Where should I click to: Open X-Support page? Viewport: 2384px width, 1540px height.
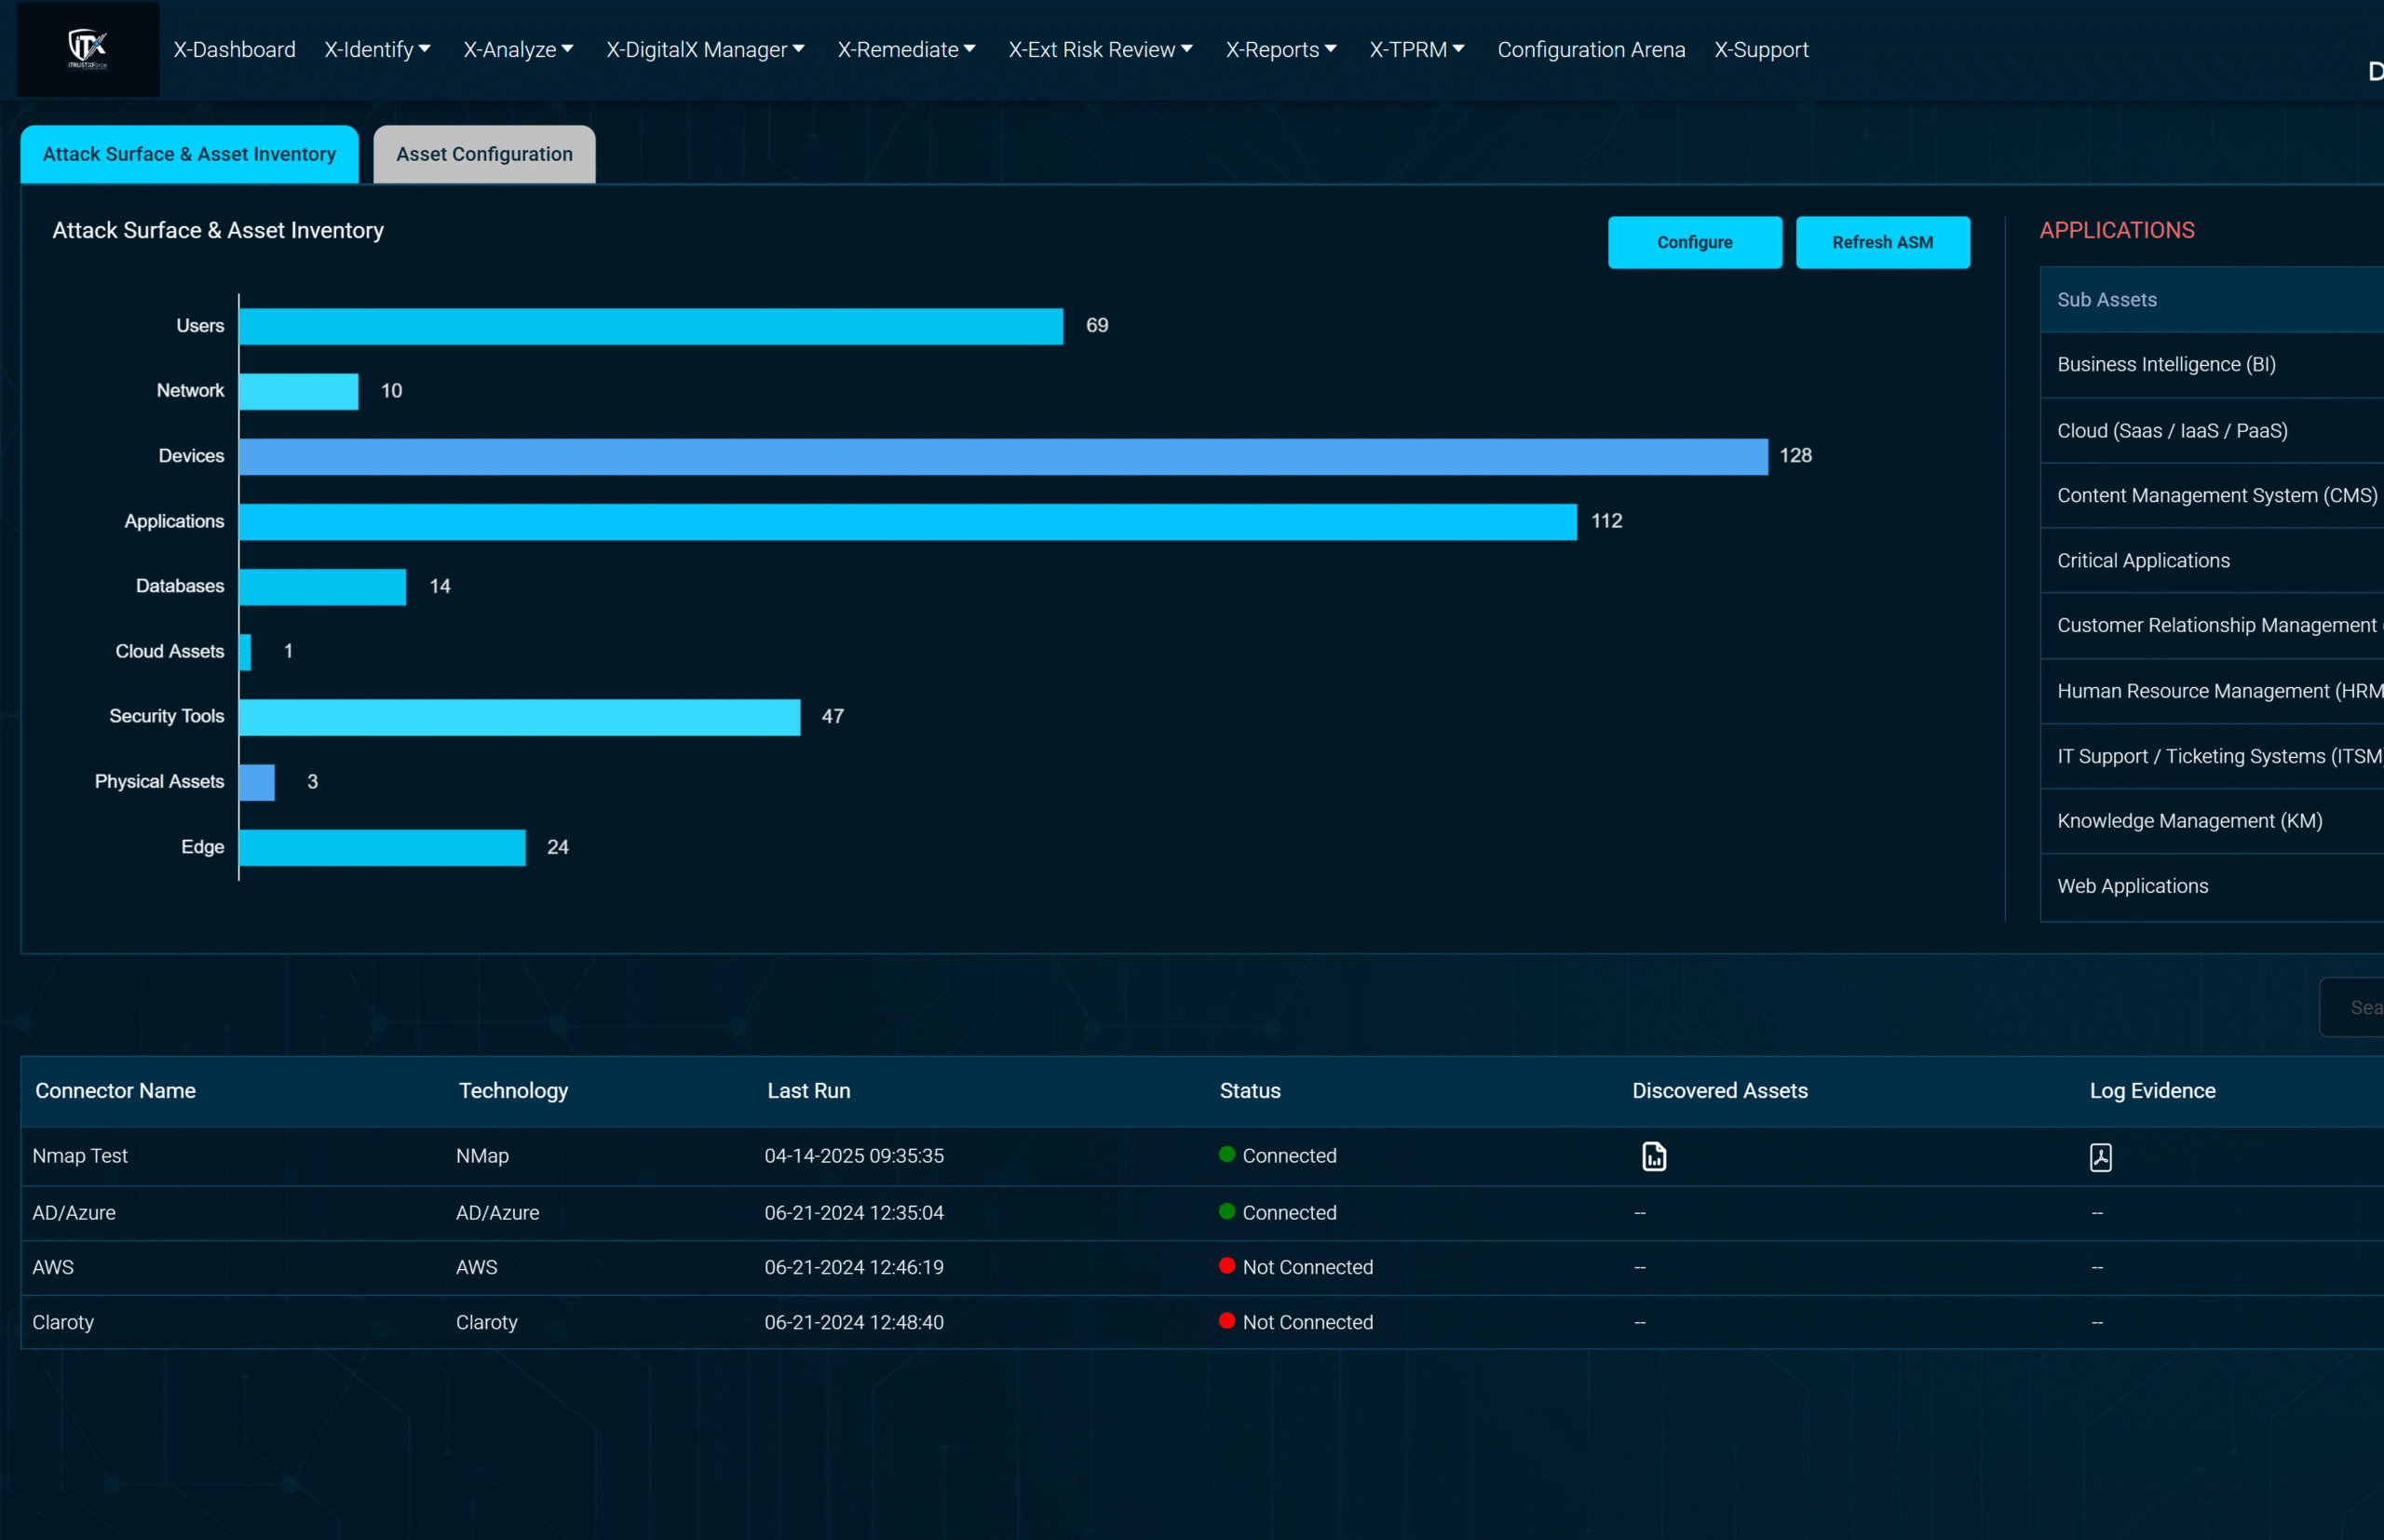(1761, 49)
